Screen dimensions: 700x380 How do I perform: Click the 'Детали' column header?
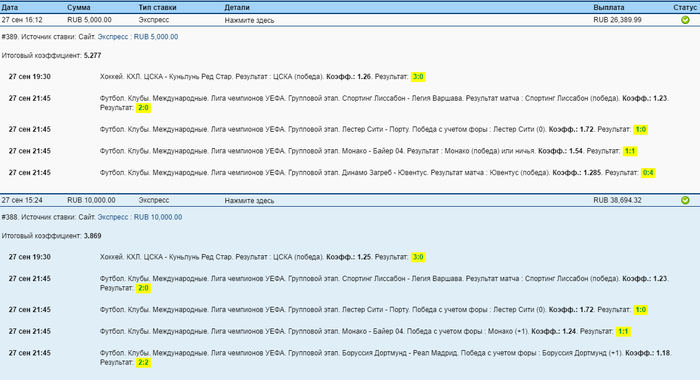(x=237, y=8)
